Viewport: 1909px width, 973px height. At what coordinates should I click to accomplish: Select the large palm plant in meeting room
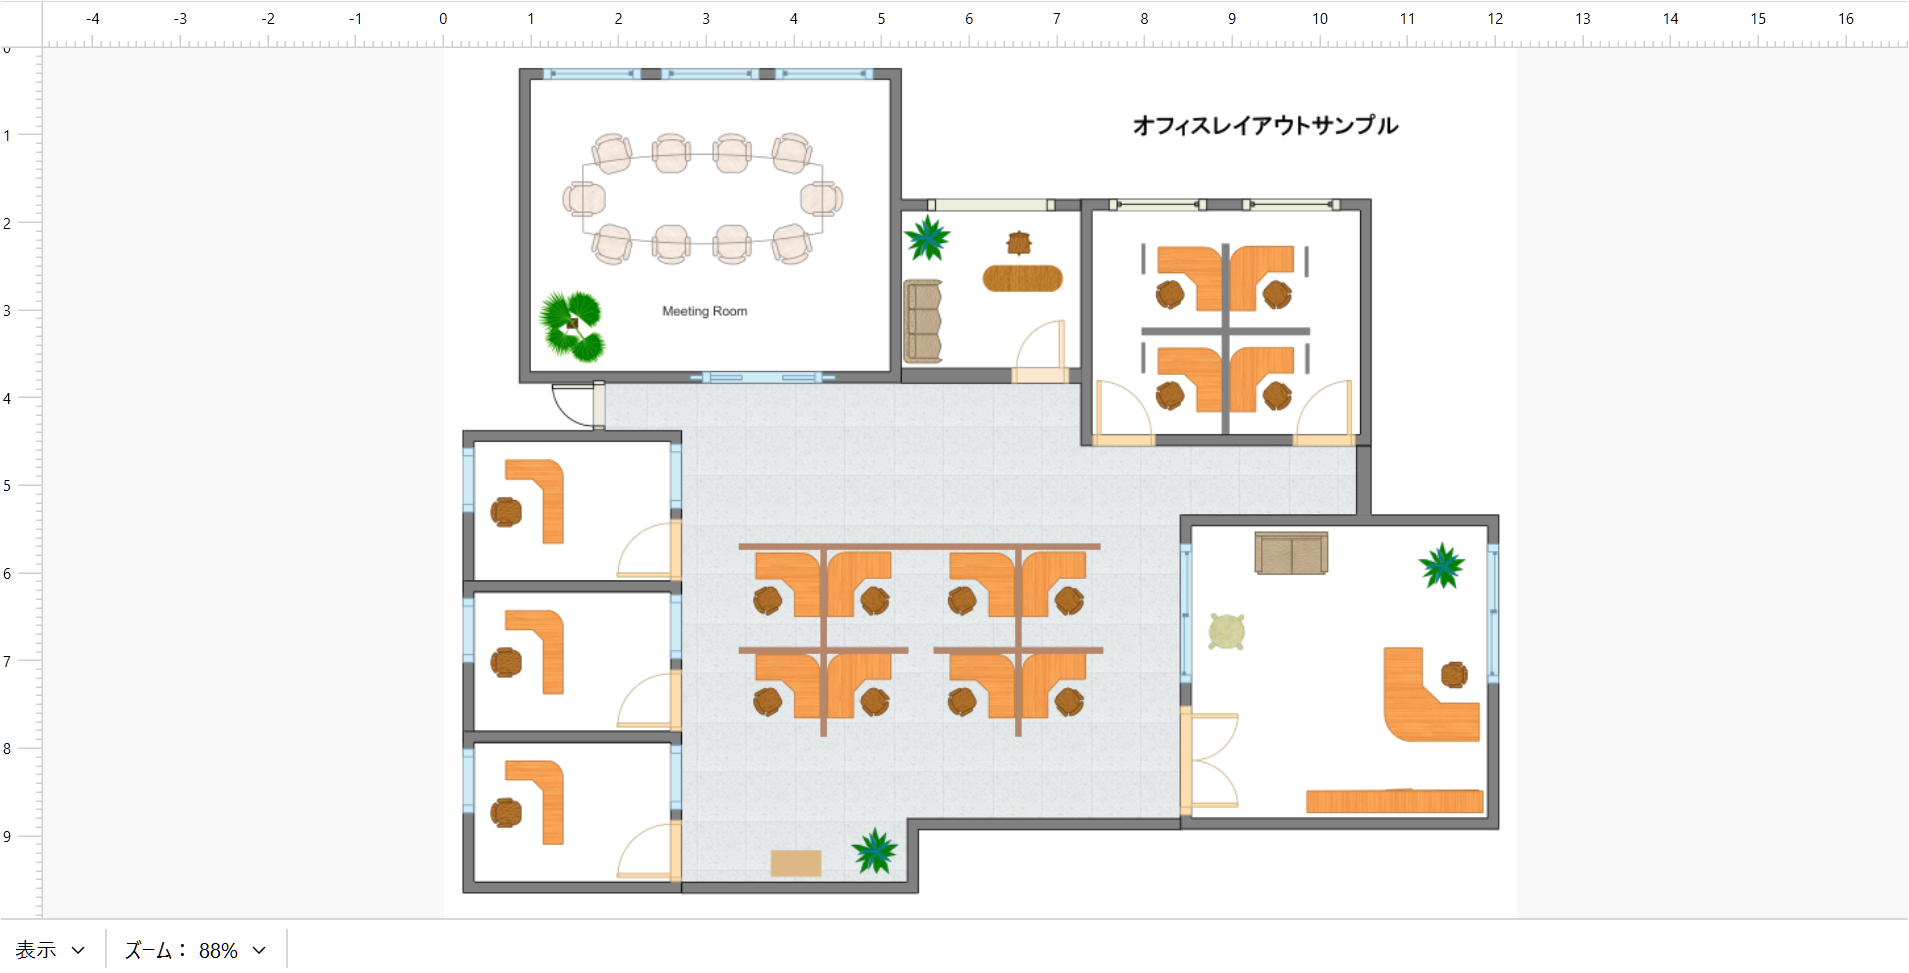tap(572, 325)
